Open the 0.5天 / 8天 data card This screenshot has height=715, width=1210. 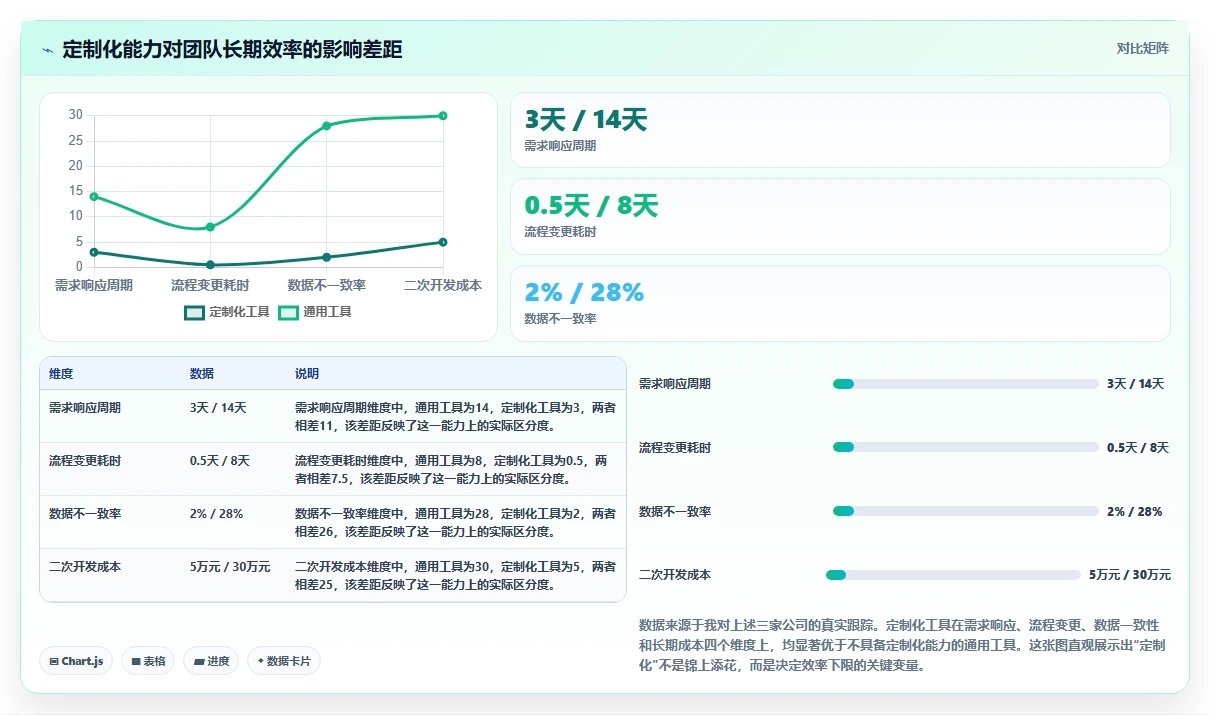[840, 216]
